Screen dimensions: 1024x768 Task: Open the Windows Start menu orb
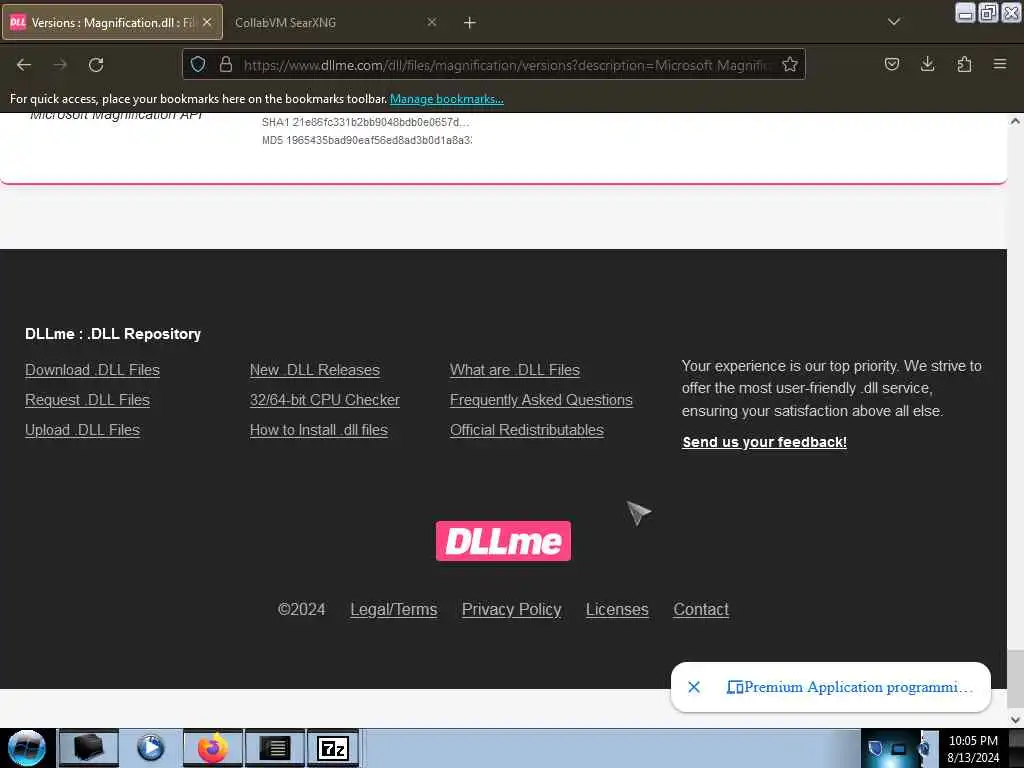click(x=27, y=748)
